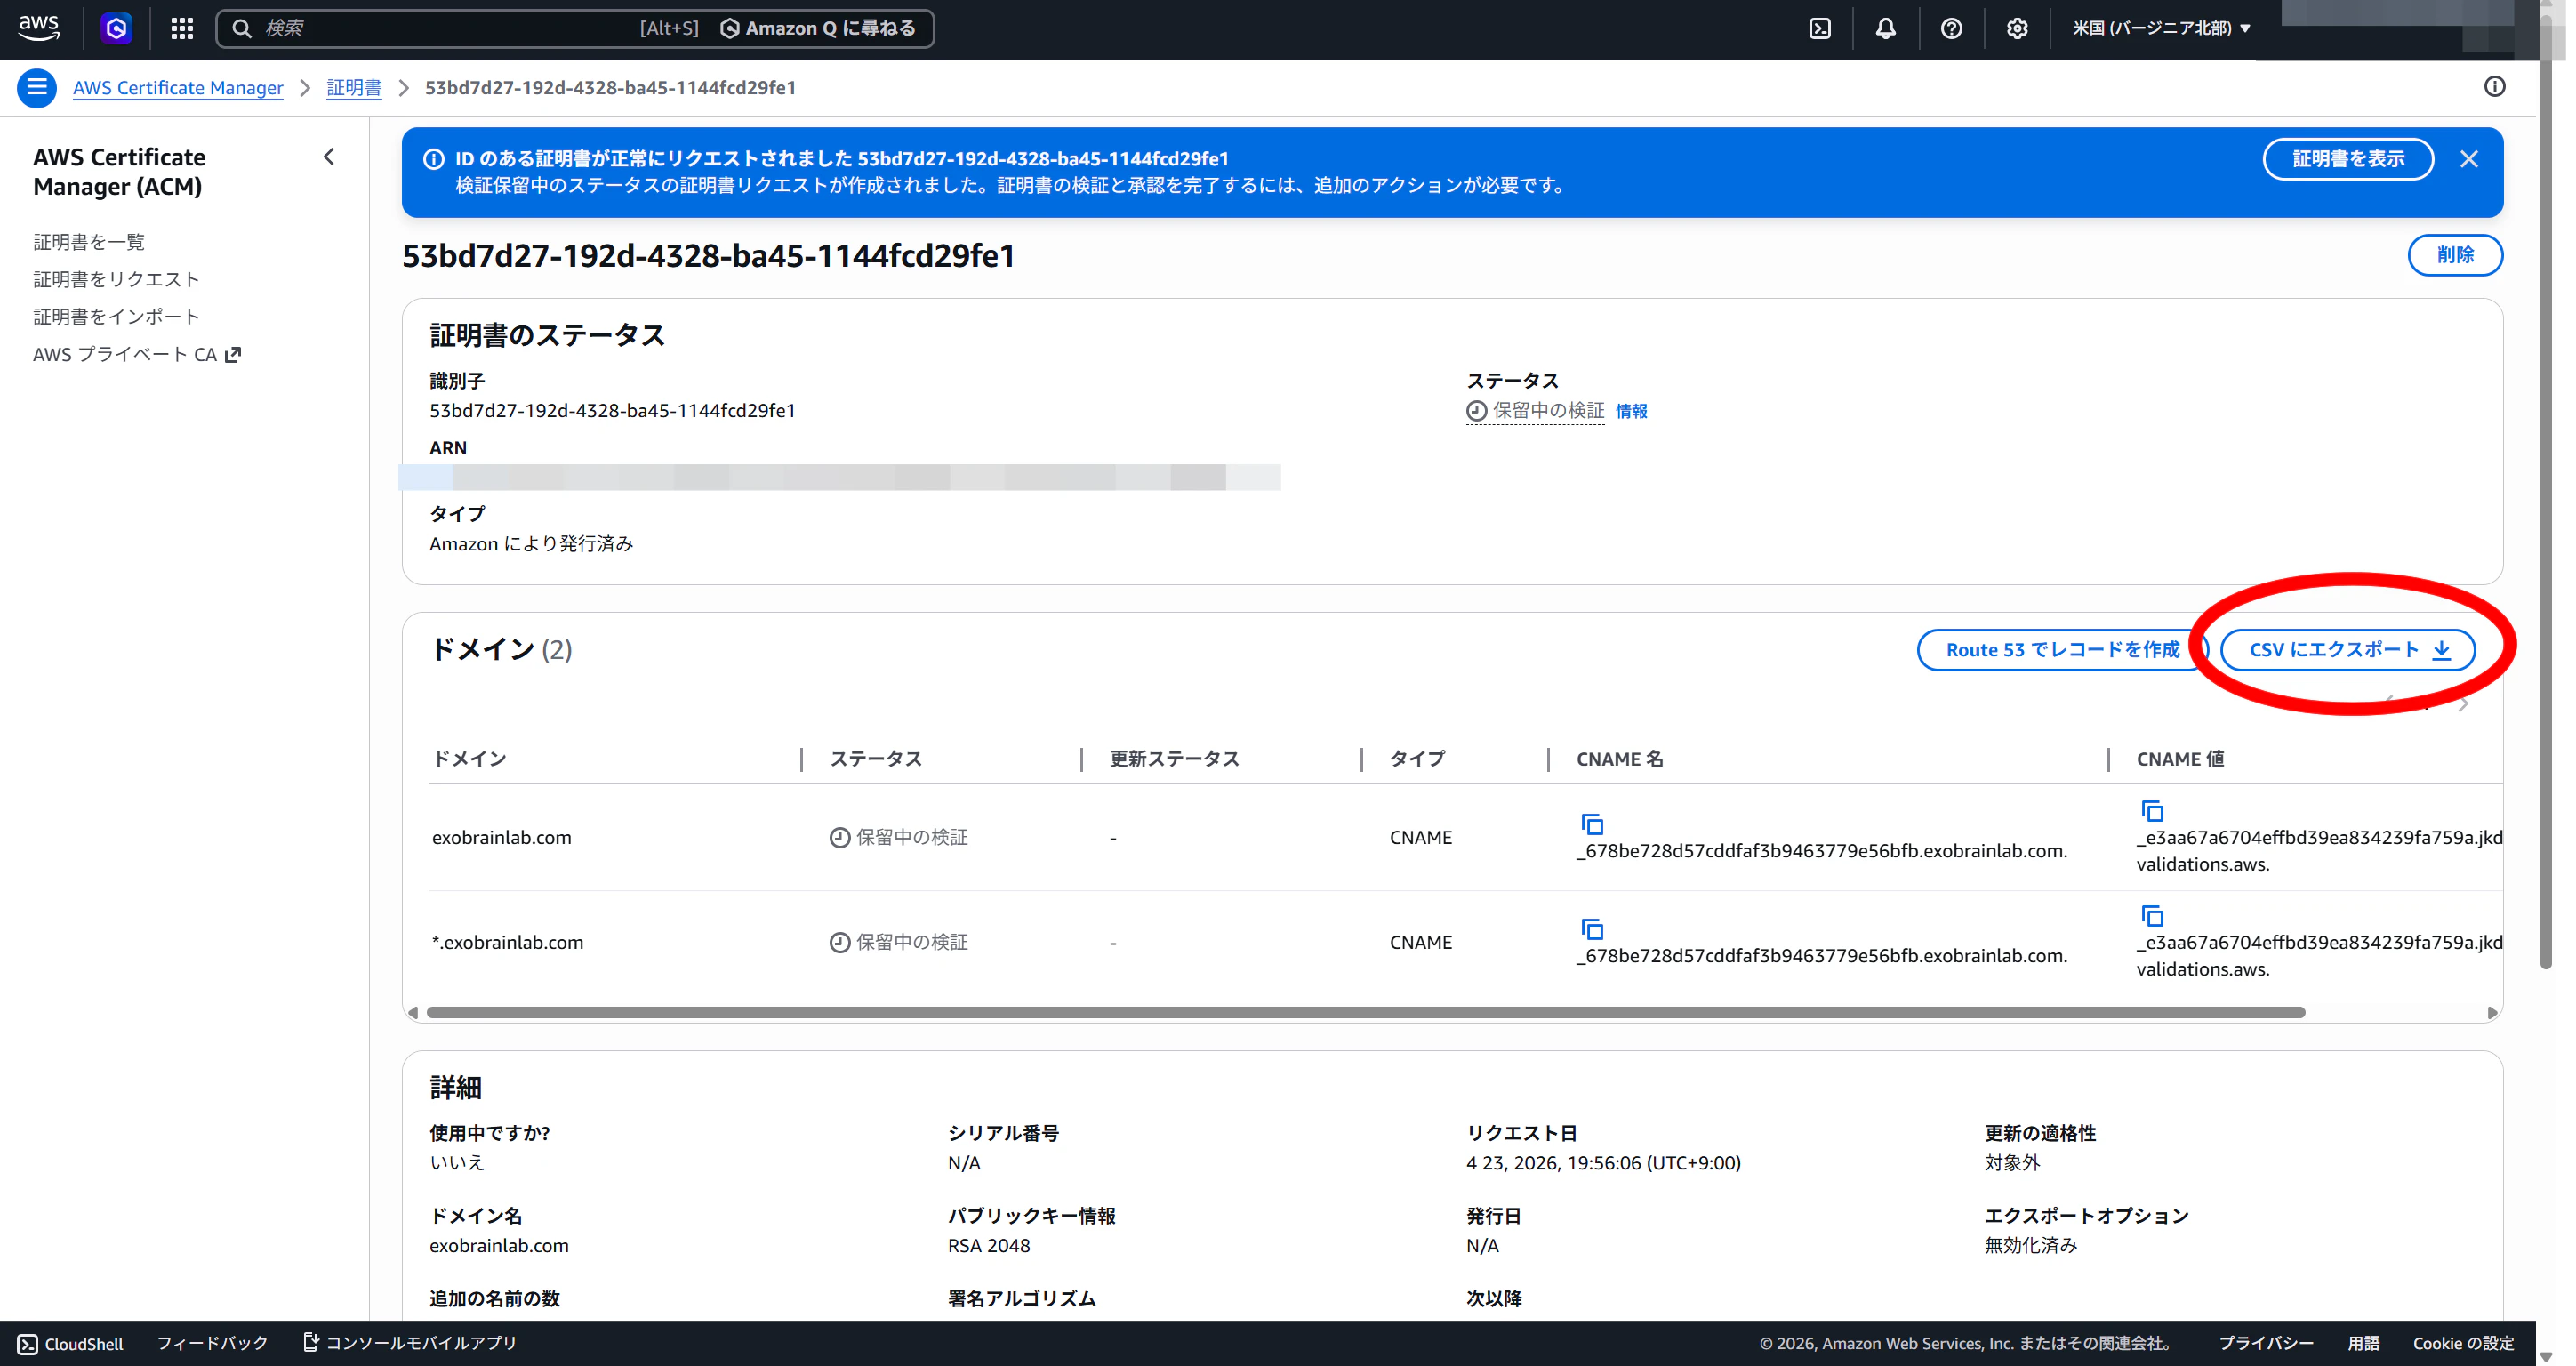Screen dimensions: 2576x1366
Task: Click the *.exobrainlab.com domain cell
Action: pyautogui.click(x=507, y=943)
